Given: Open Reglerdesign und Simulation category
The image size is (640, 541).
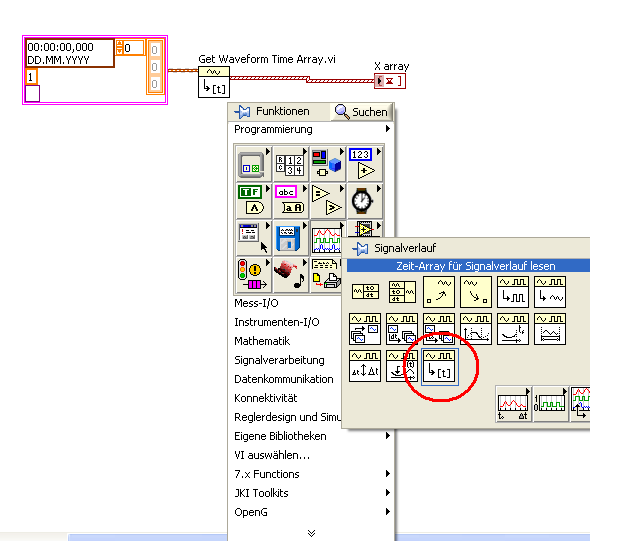Looking at the screenshot, I should click(x=287, y=417).
